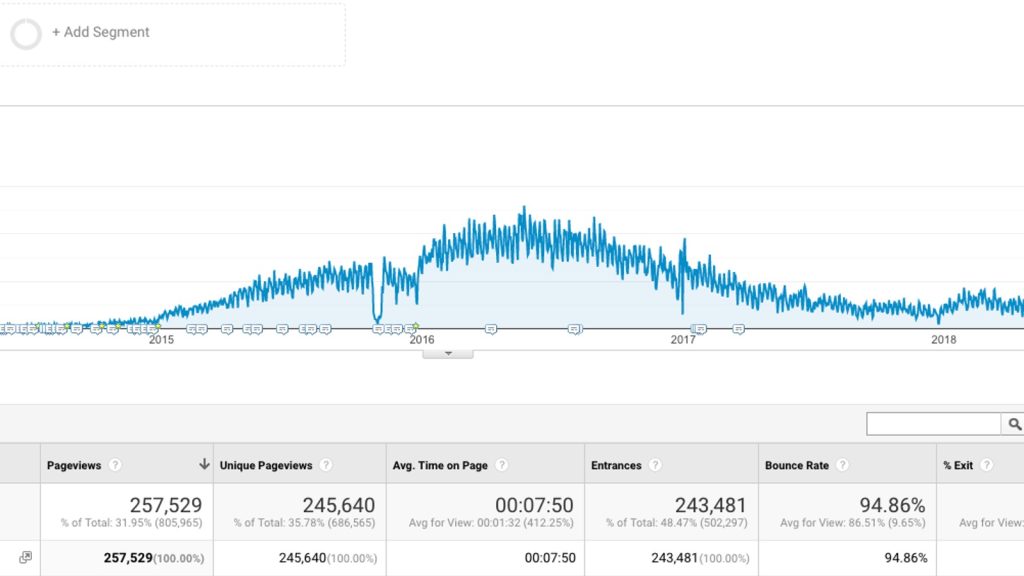Image resolution: width=1024 pixels, height=576 pixels.
Task: Open the annotation marker in mid-2016
Action: tap(574, 328)
